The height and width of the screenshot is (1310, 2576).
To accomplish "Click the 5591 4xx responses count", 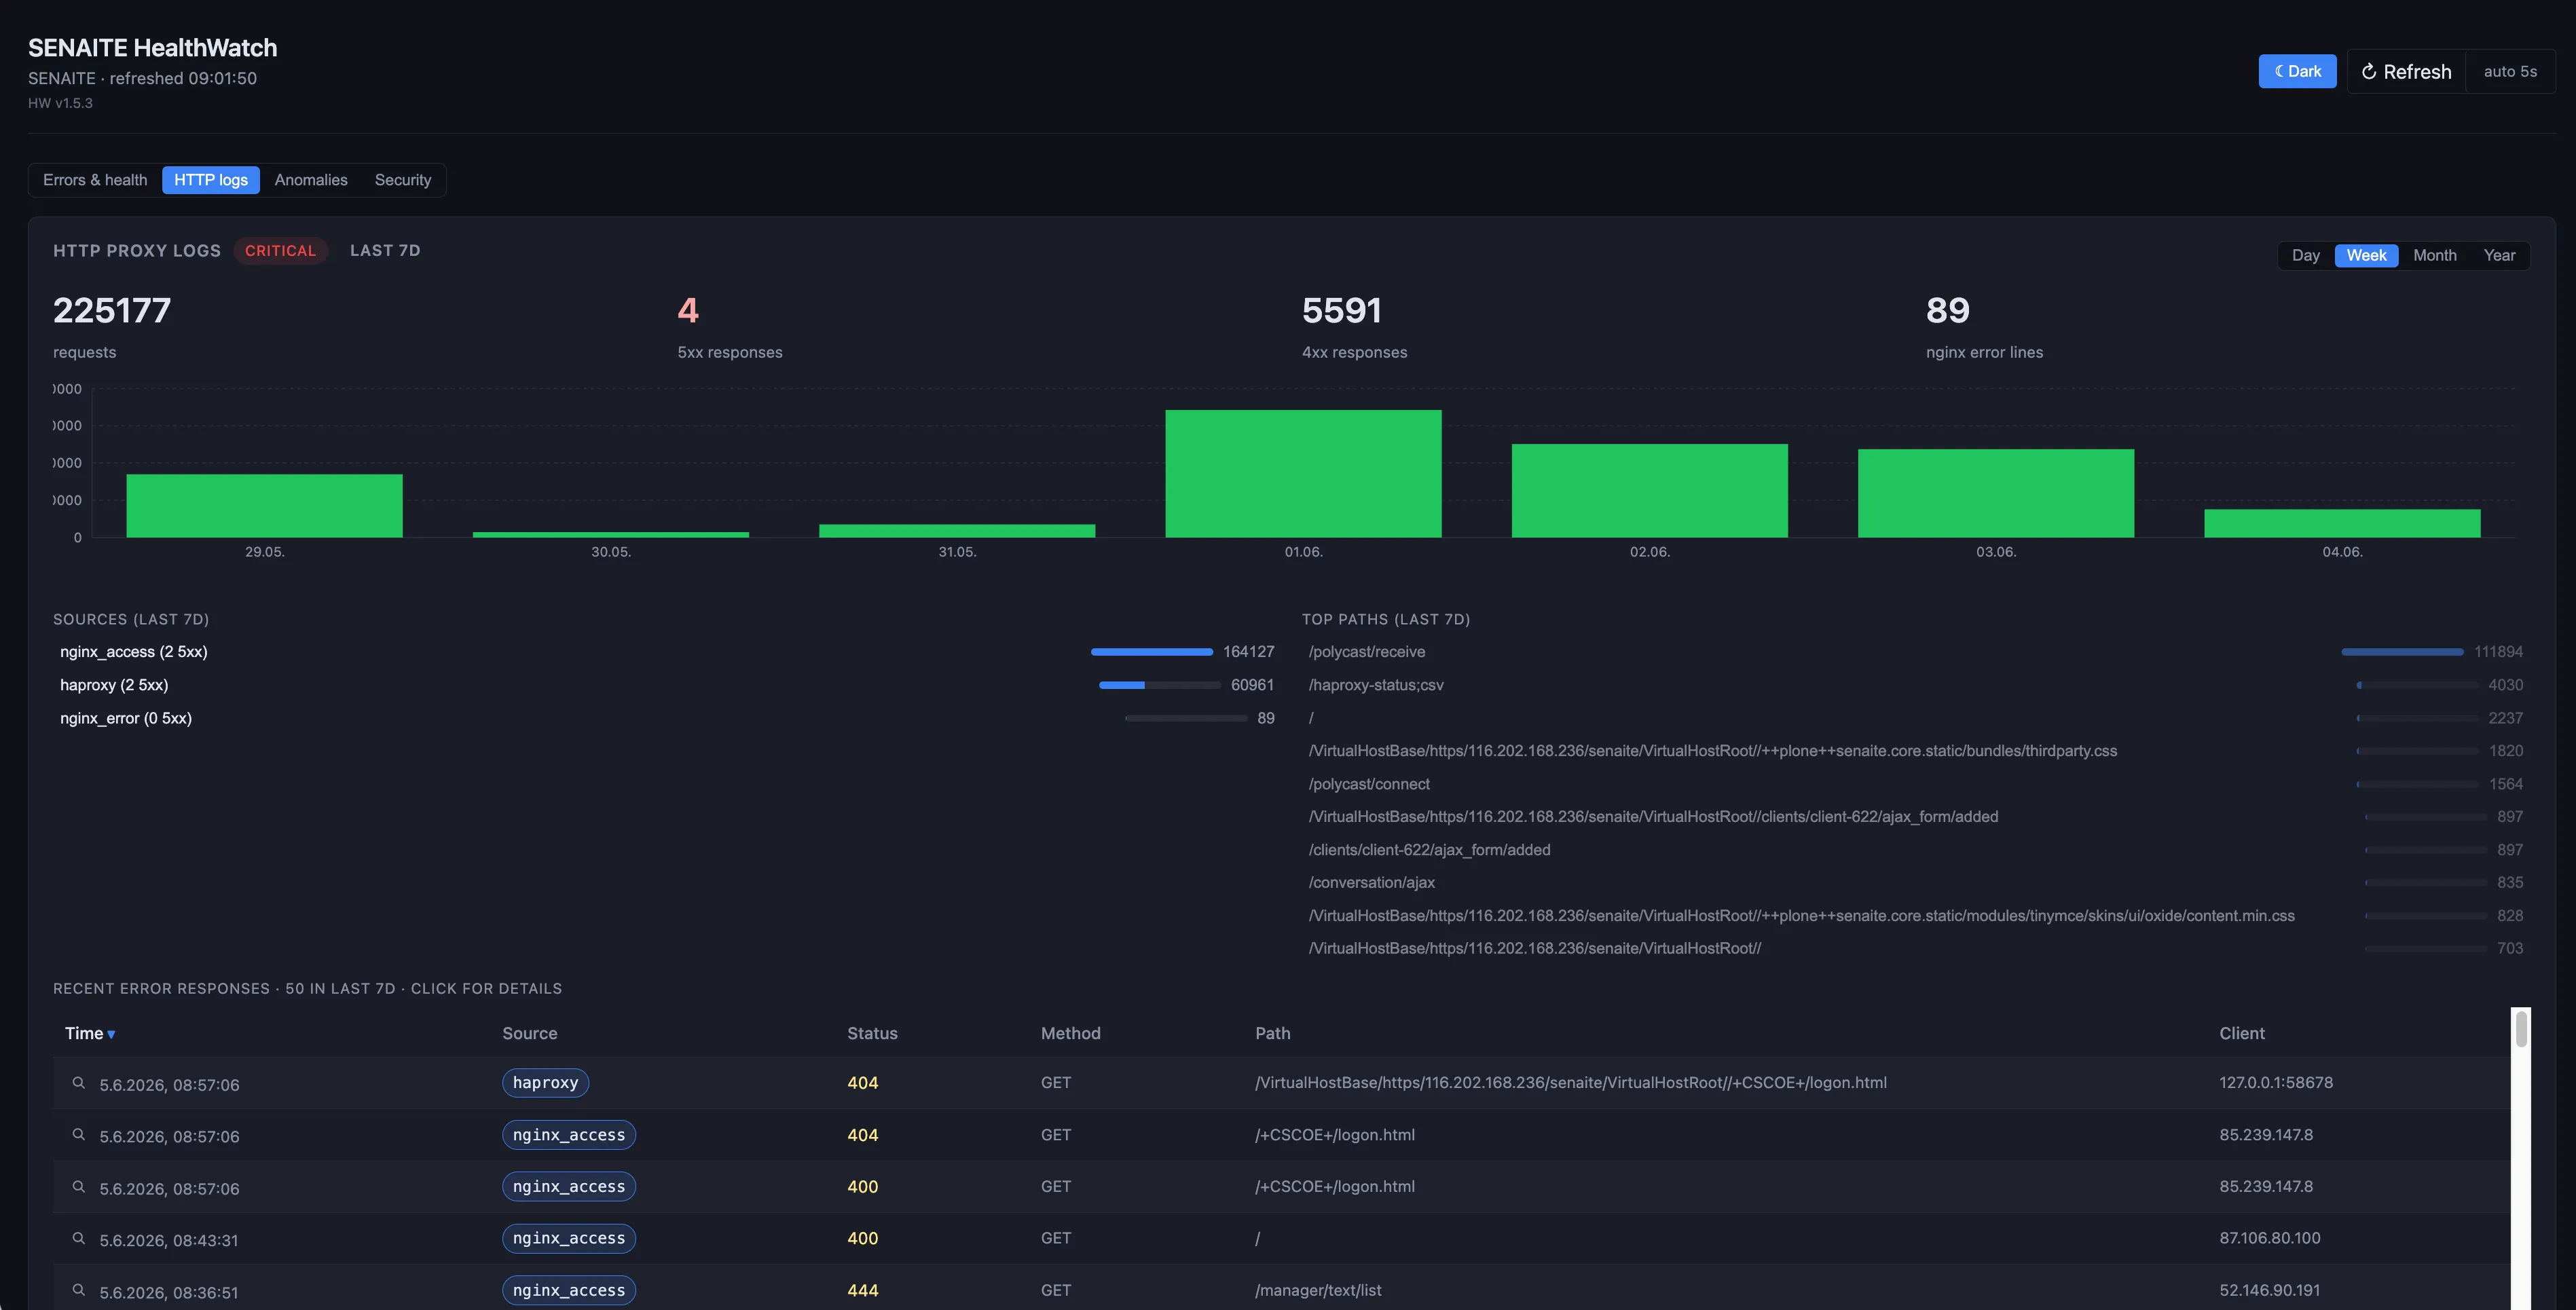I will coord(1342,311).
